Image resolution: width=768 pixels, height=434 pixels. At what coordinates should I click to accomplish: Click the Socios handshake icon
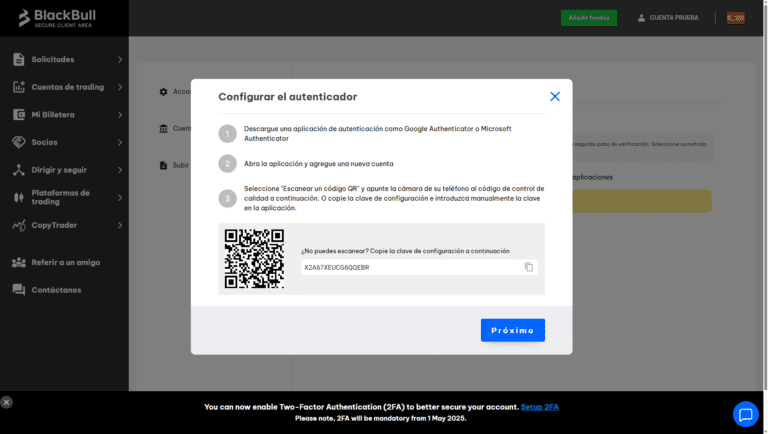point(19,142)
